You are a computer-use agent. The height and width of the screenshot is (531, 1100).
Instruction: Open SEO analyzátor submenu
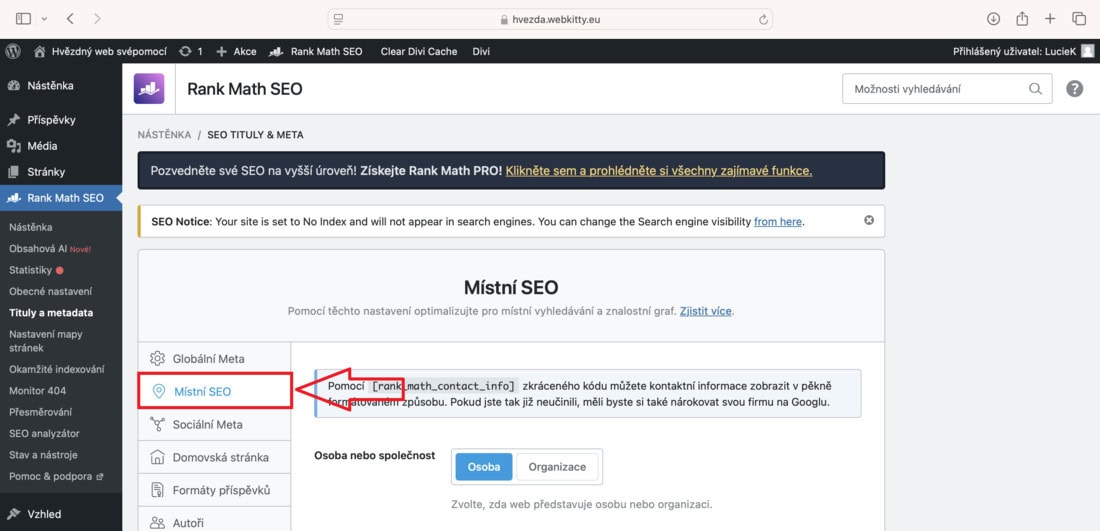click(x=44, y=433)
